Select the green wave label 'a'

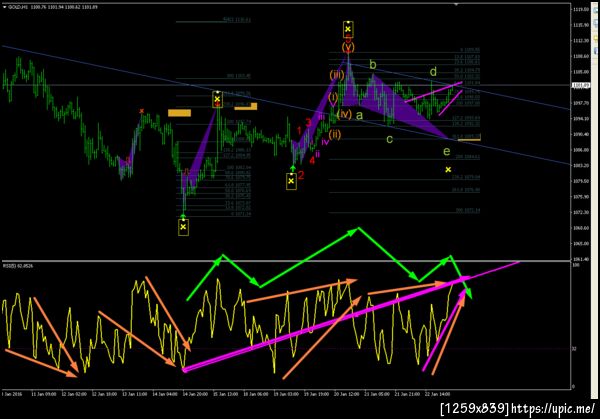(359, 115)
